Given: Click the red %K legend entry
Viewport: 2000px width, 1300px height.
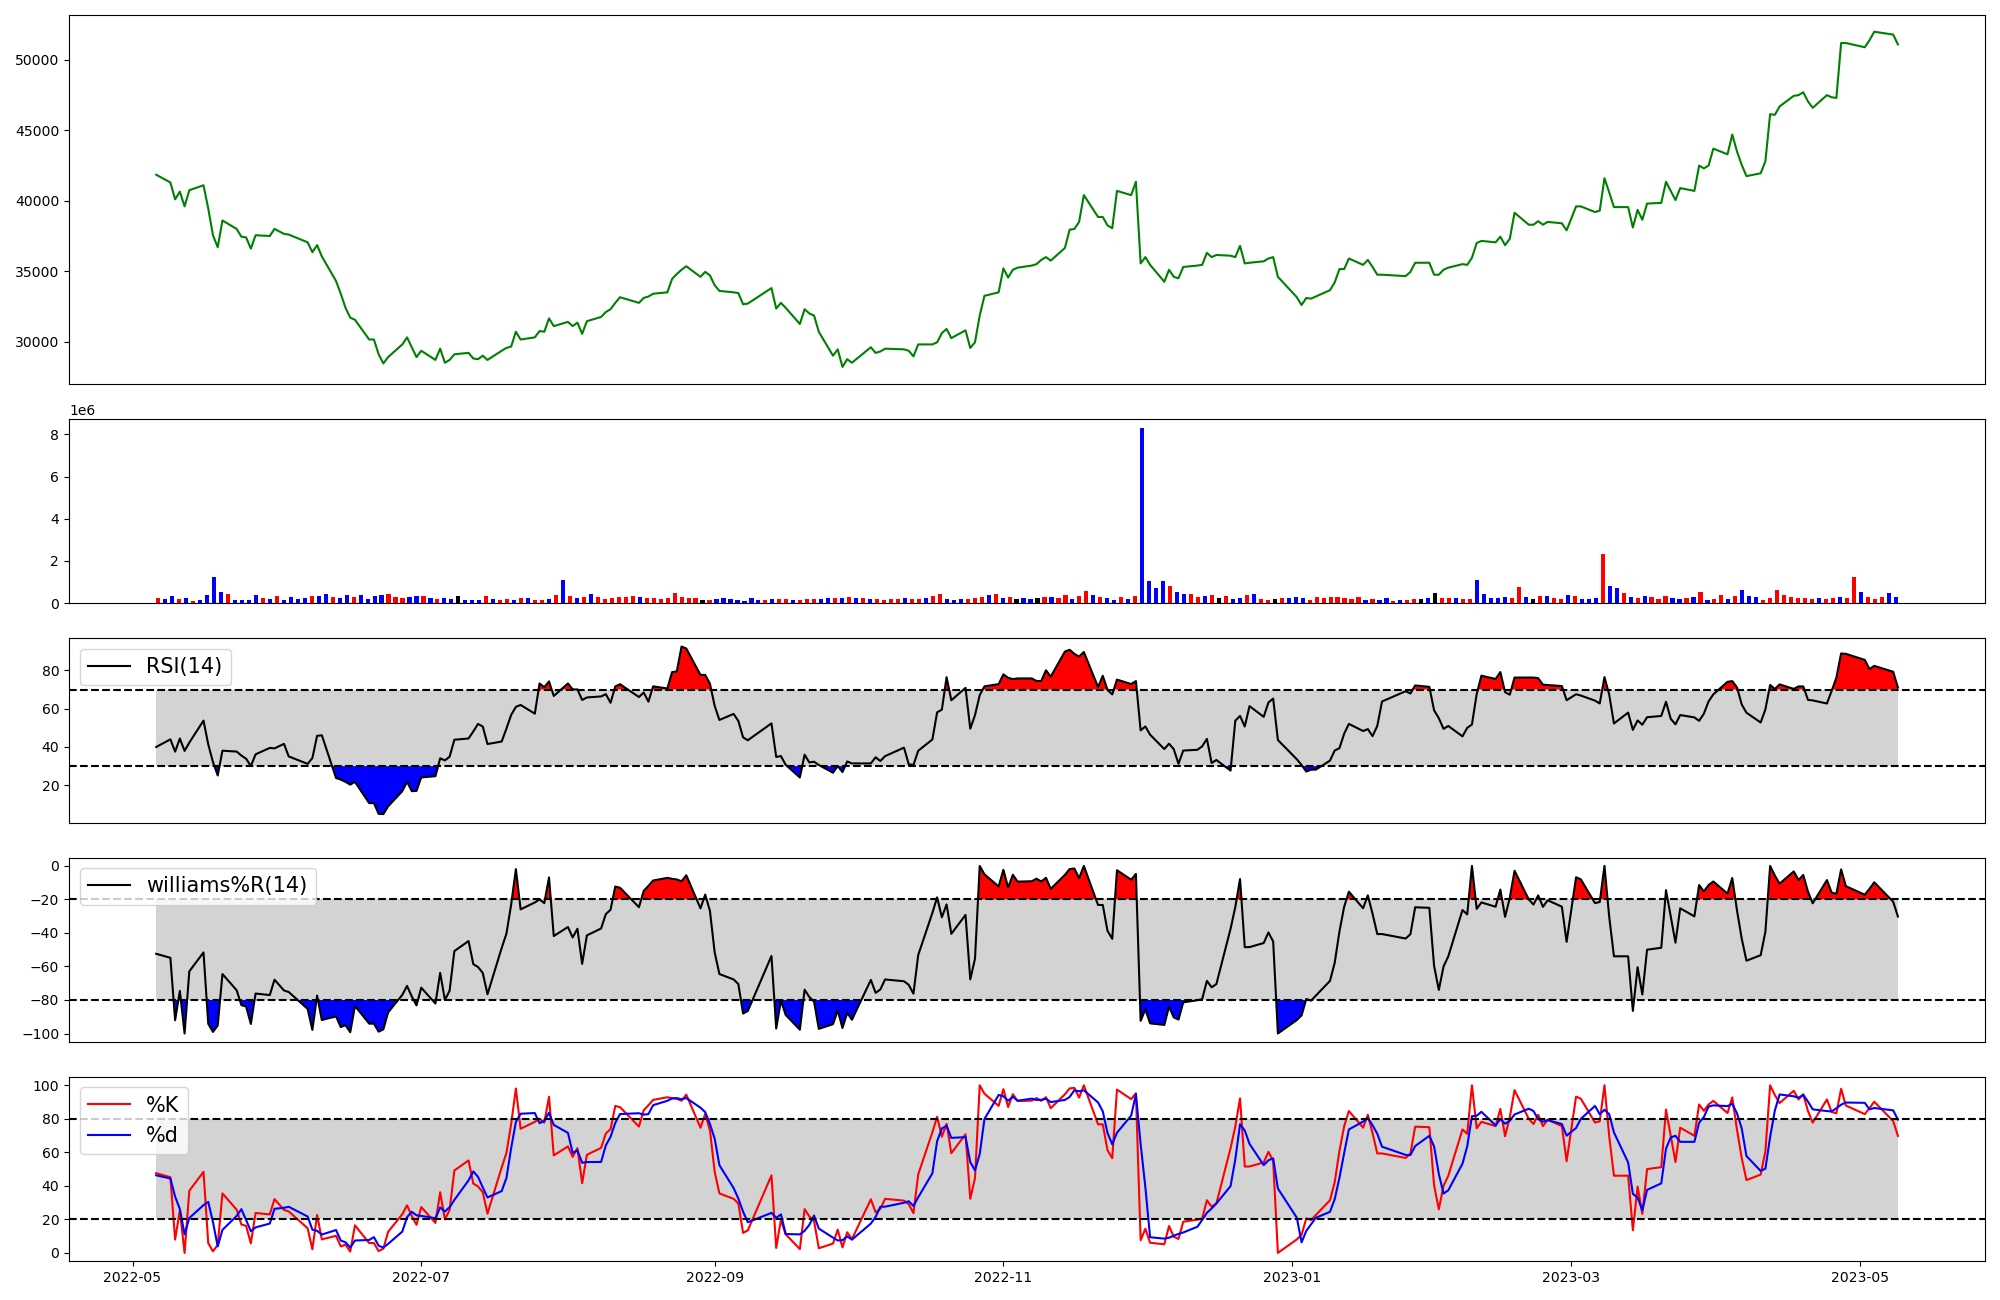Looking at the screenshot, I should click(x=161, y=1104).
